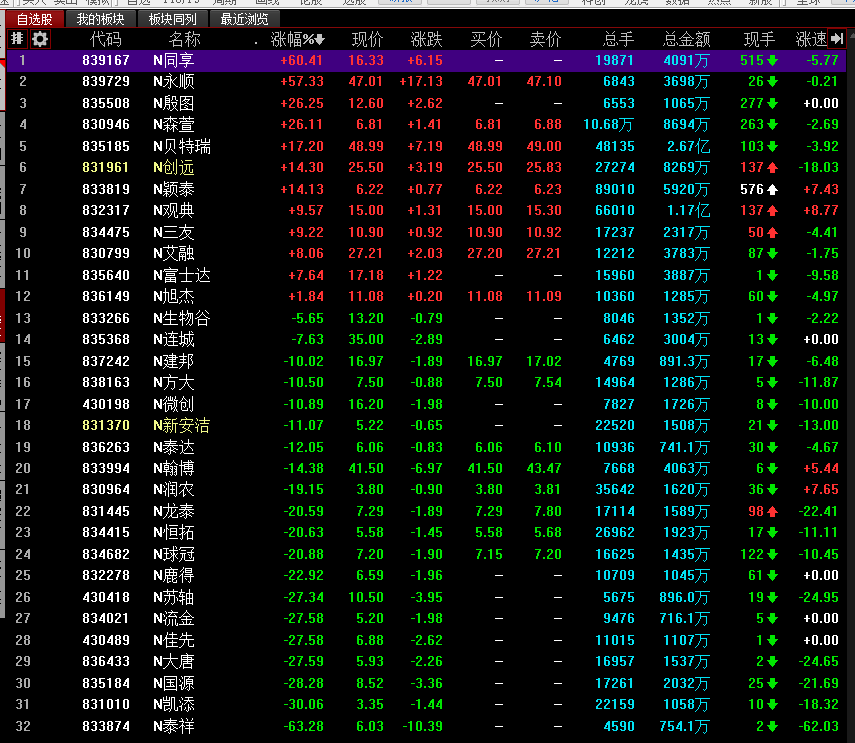Click the 代码 column header
The width and height of the screenshot is (855, 743).
[105, 39]
